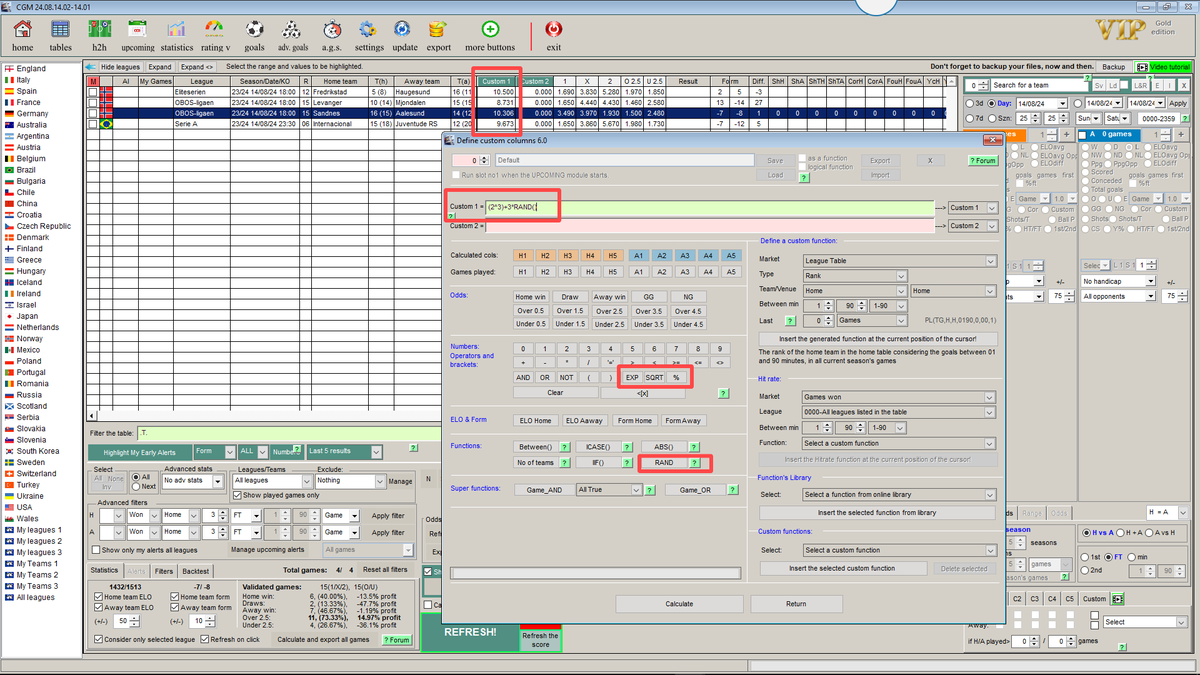
Task: Toggle 'Consider only selected league' checkbox
Action: click(97, 639)
